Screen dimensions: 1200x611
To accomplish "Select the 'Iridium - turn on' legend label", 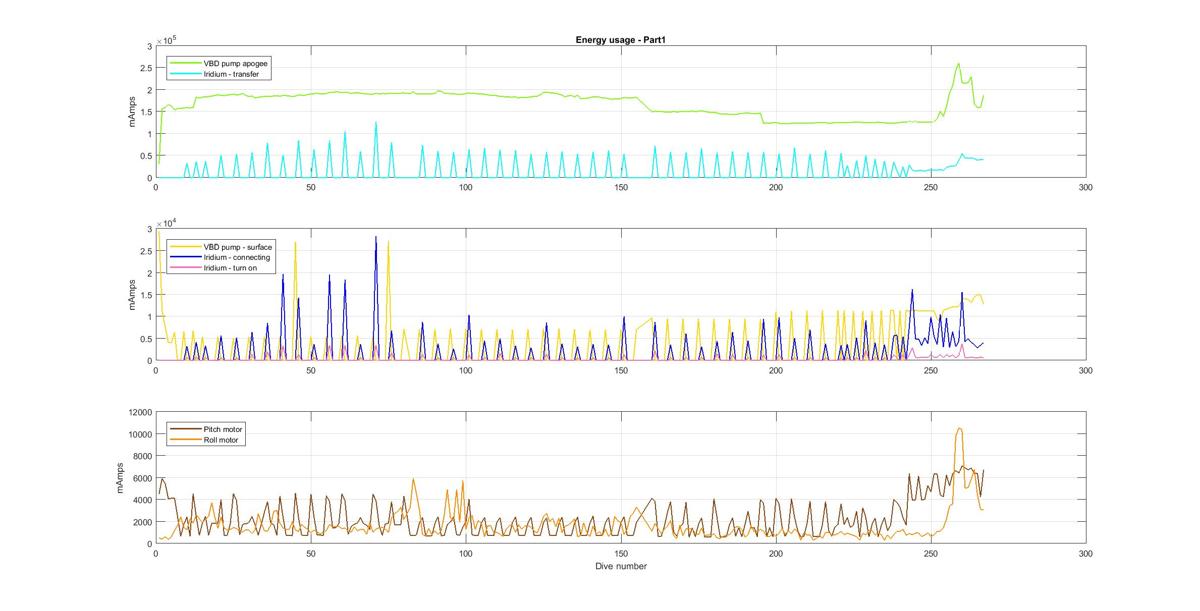I will click(232, 268).
